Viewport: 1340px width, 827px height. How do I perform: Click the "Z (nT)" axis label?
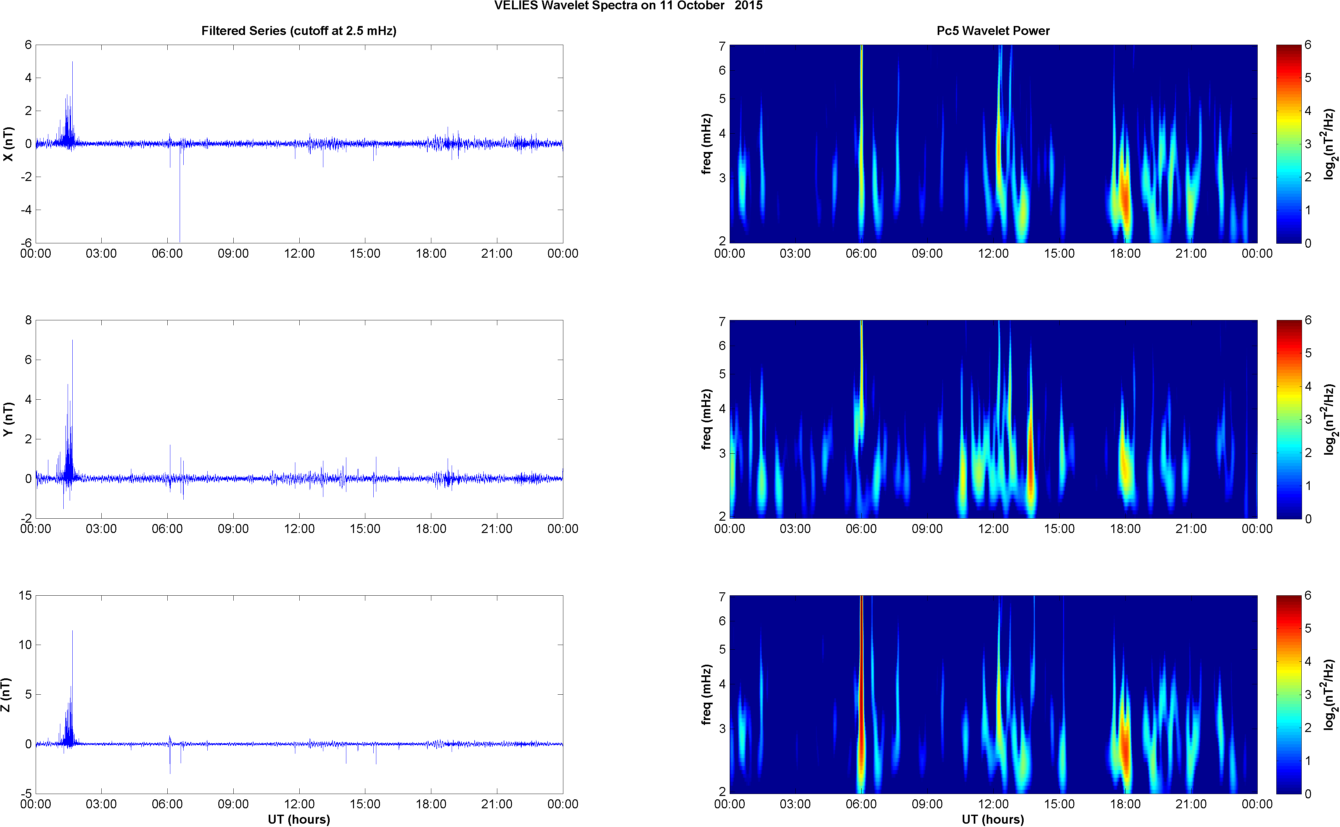[8, 694]
